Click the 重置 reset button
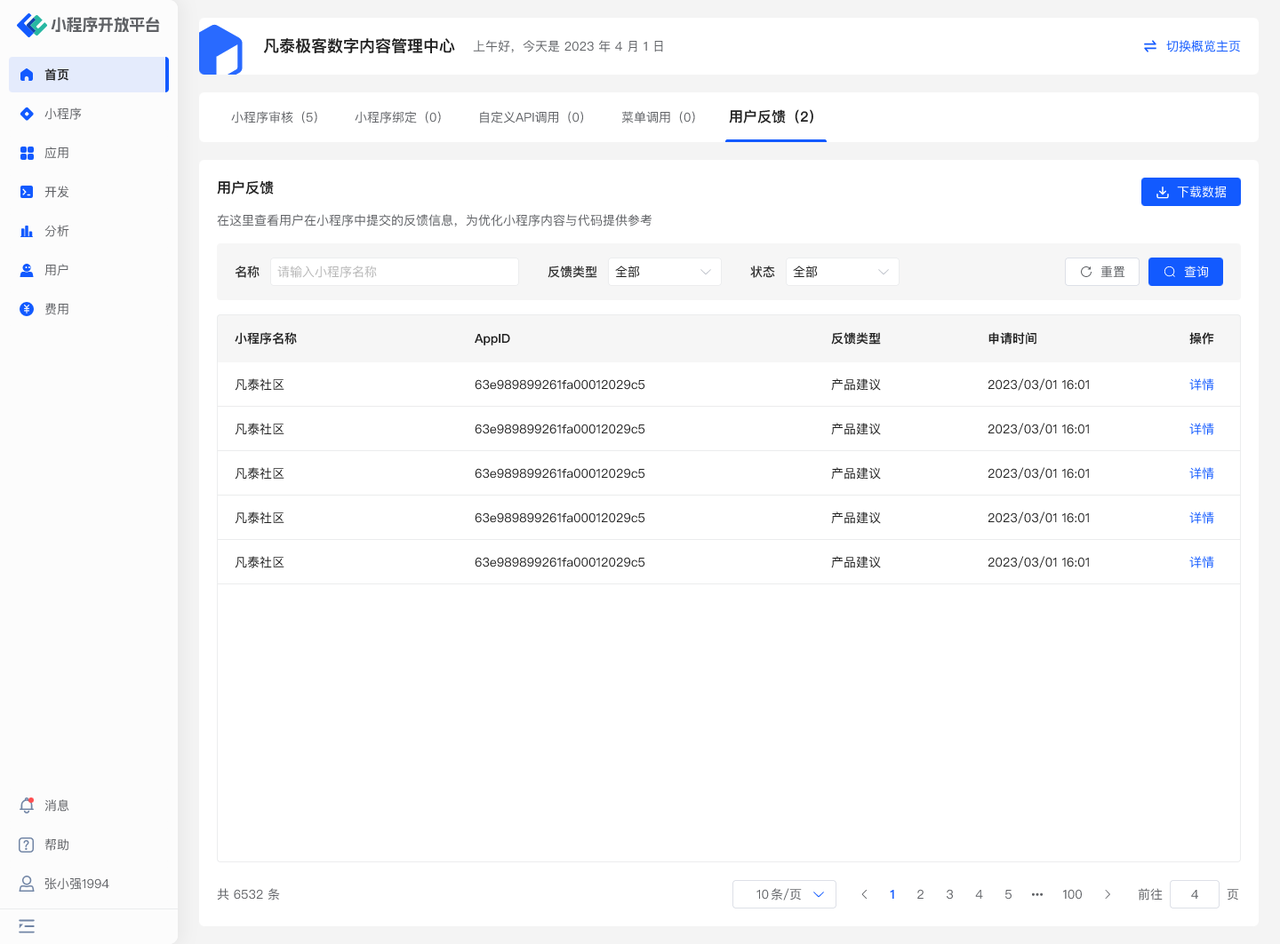1280x944 pixels. click(x=1102, y=272)
